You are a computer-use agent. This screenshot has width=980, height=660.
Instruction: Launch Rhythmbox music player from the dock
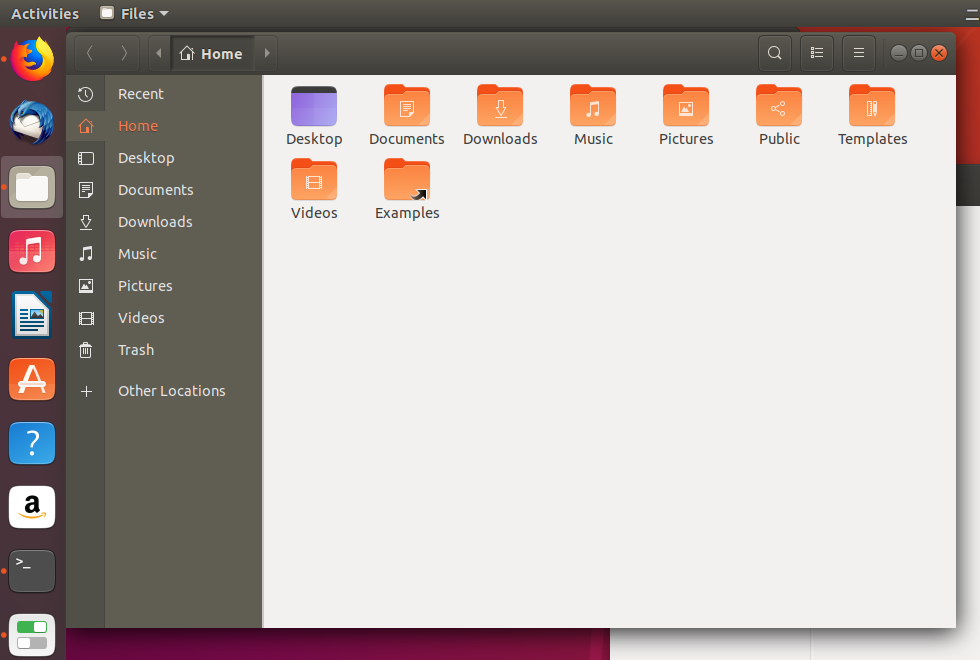32,251
